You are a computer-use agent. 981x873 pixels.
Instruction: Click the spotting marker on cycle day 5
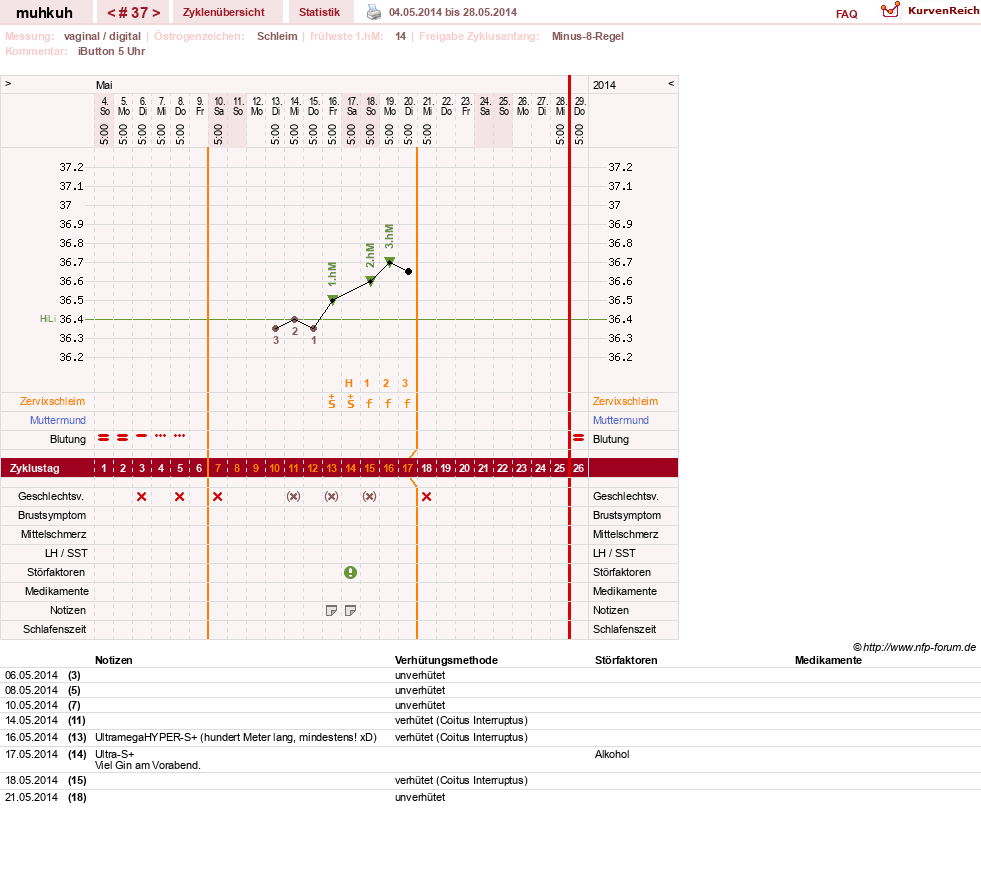180,436
